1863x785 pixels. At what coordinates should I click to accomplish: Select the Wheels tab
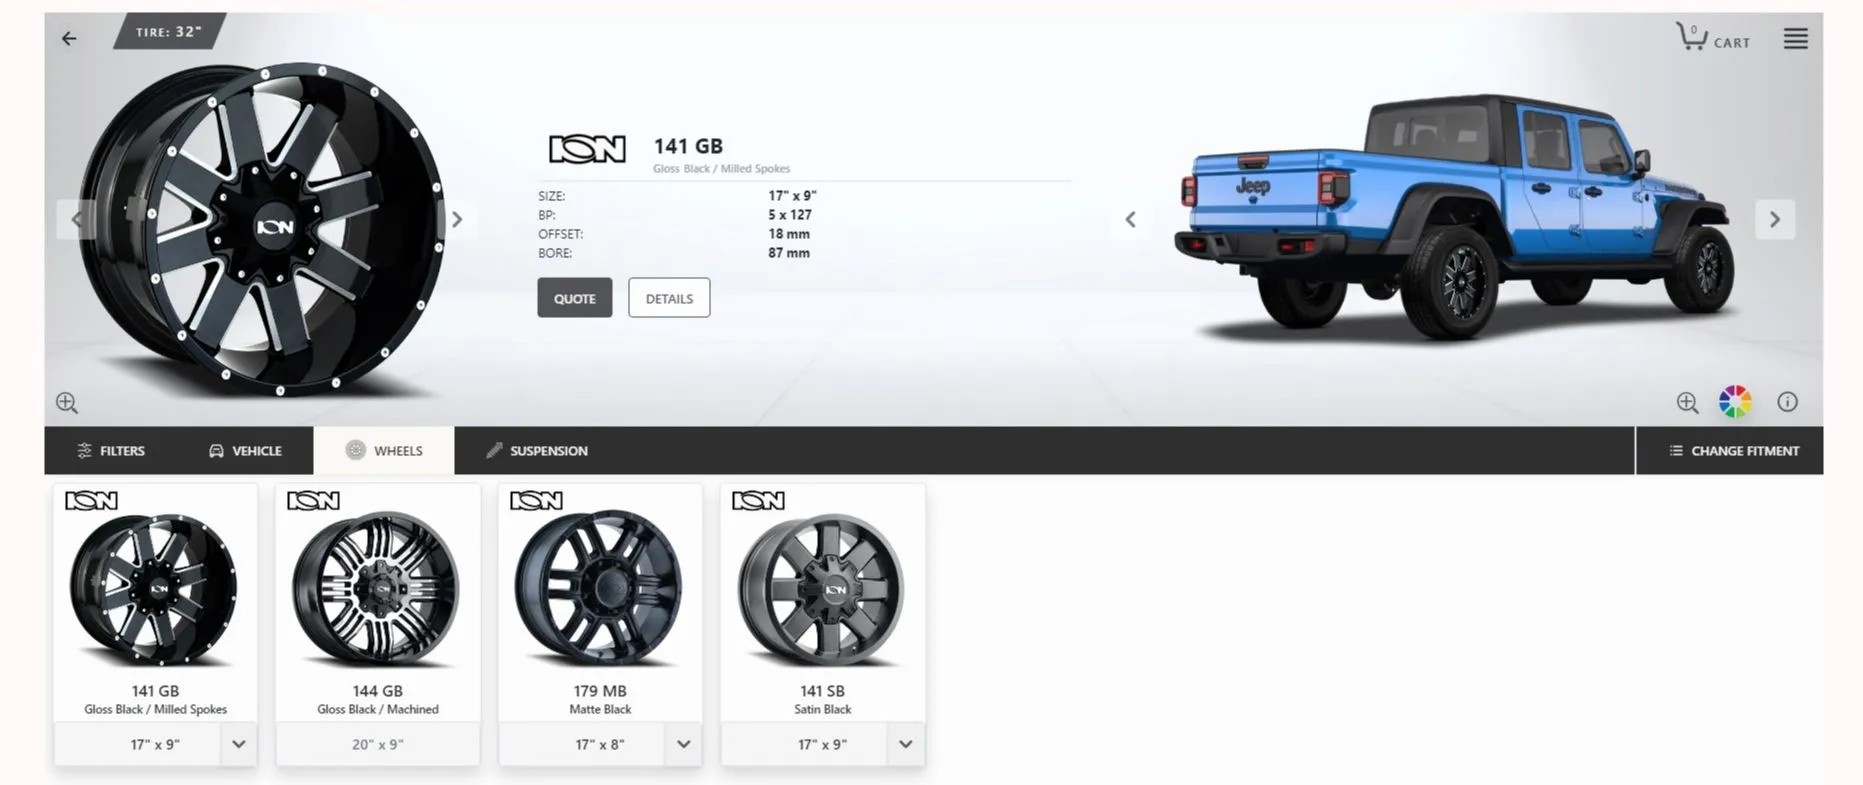pos(384,451)
